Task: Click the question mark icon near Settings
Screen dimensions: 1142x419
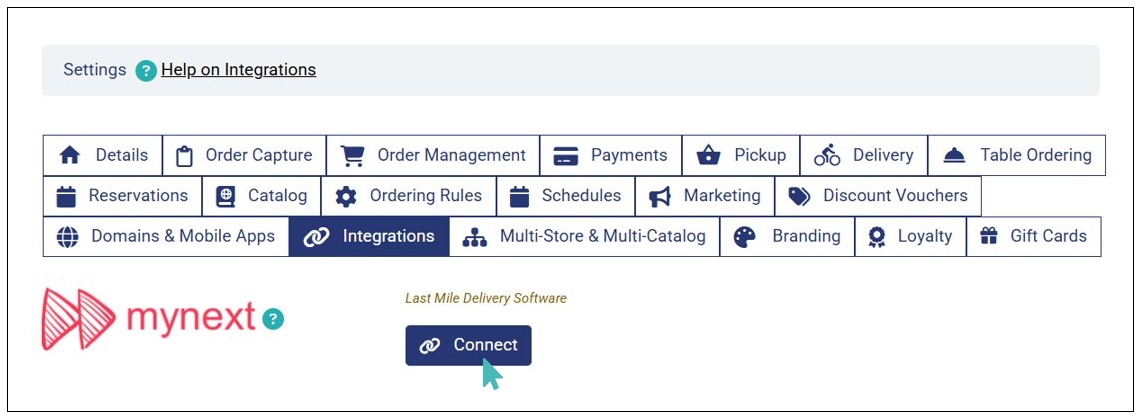Action: point(147,71)
